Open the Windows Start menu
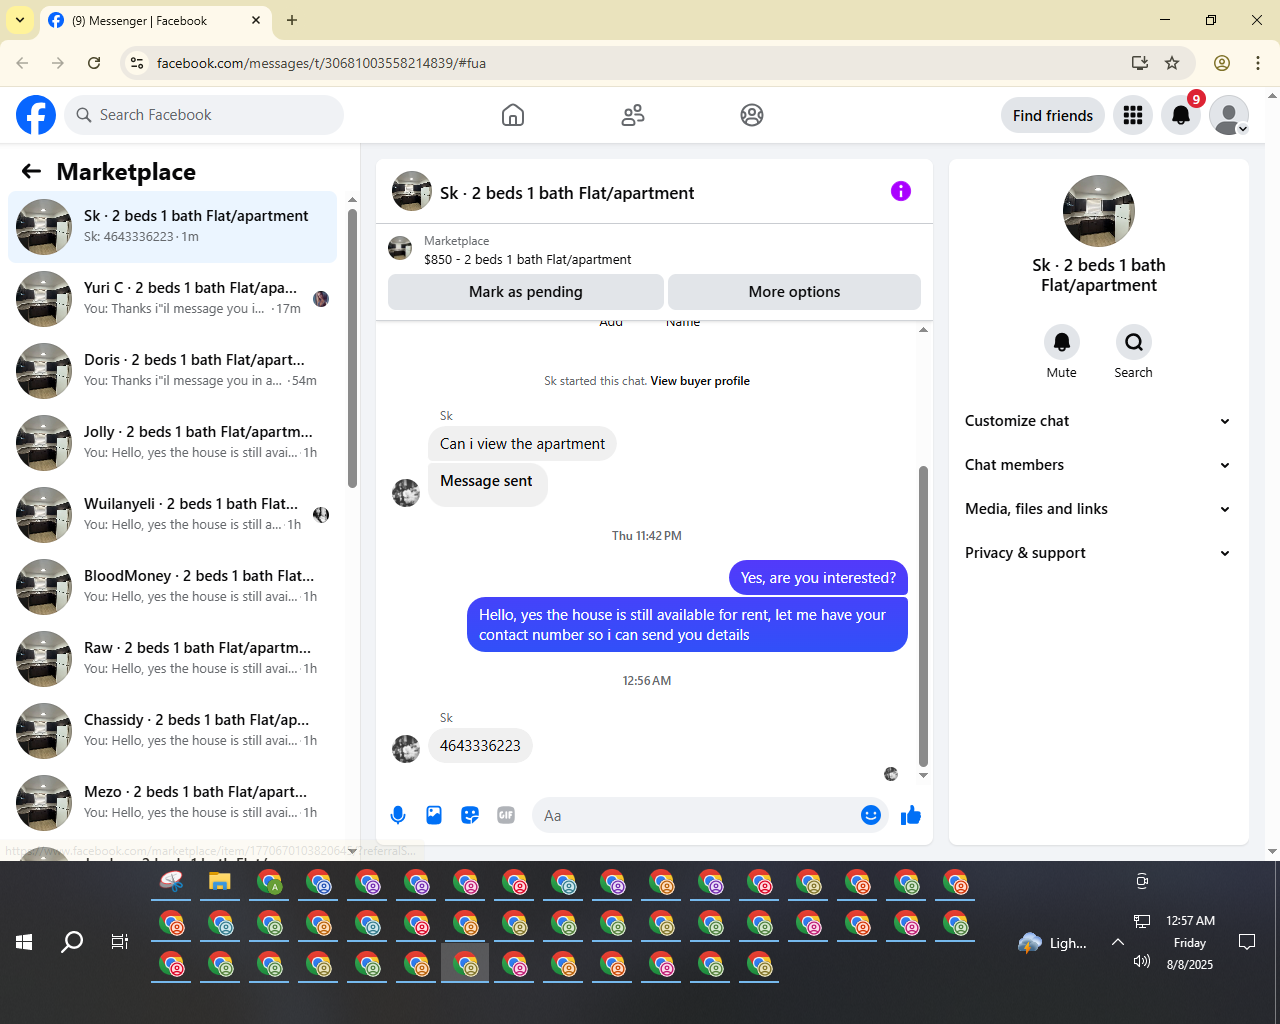The width and height of the screenshot is (1280, 1024). (24, 942)
